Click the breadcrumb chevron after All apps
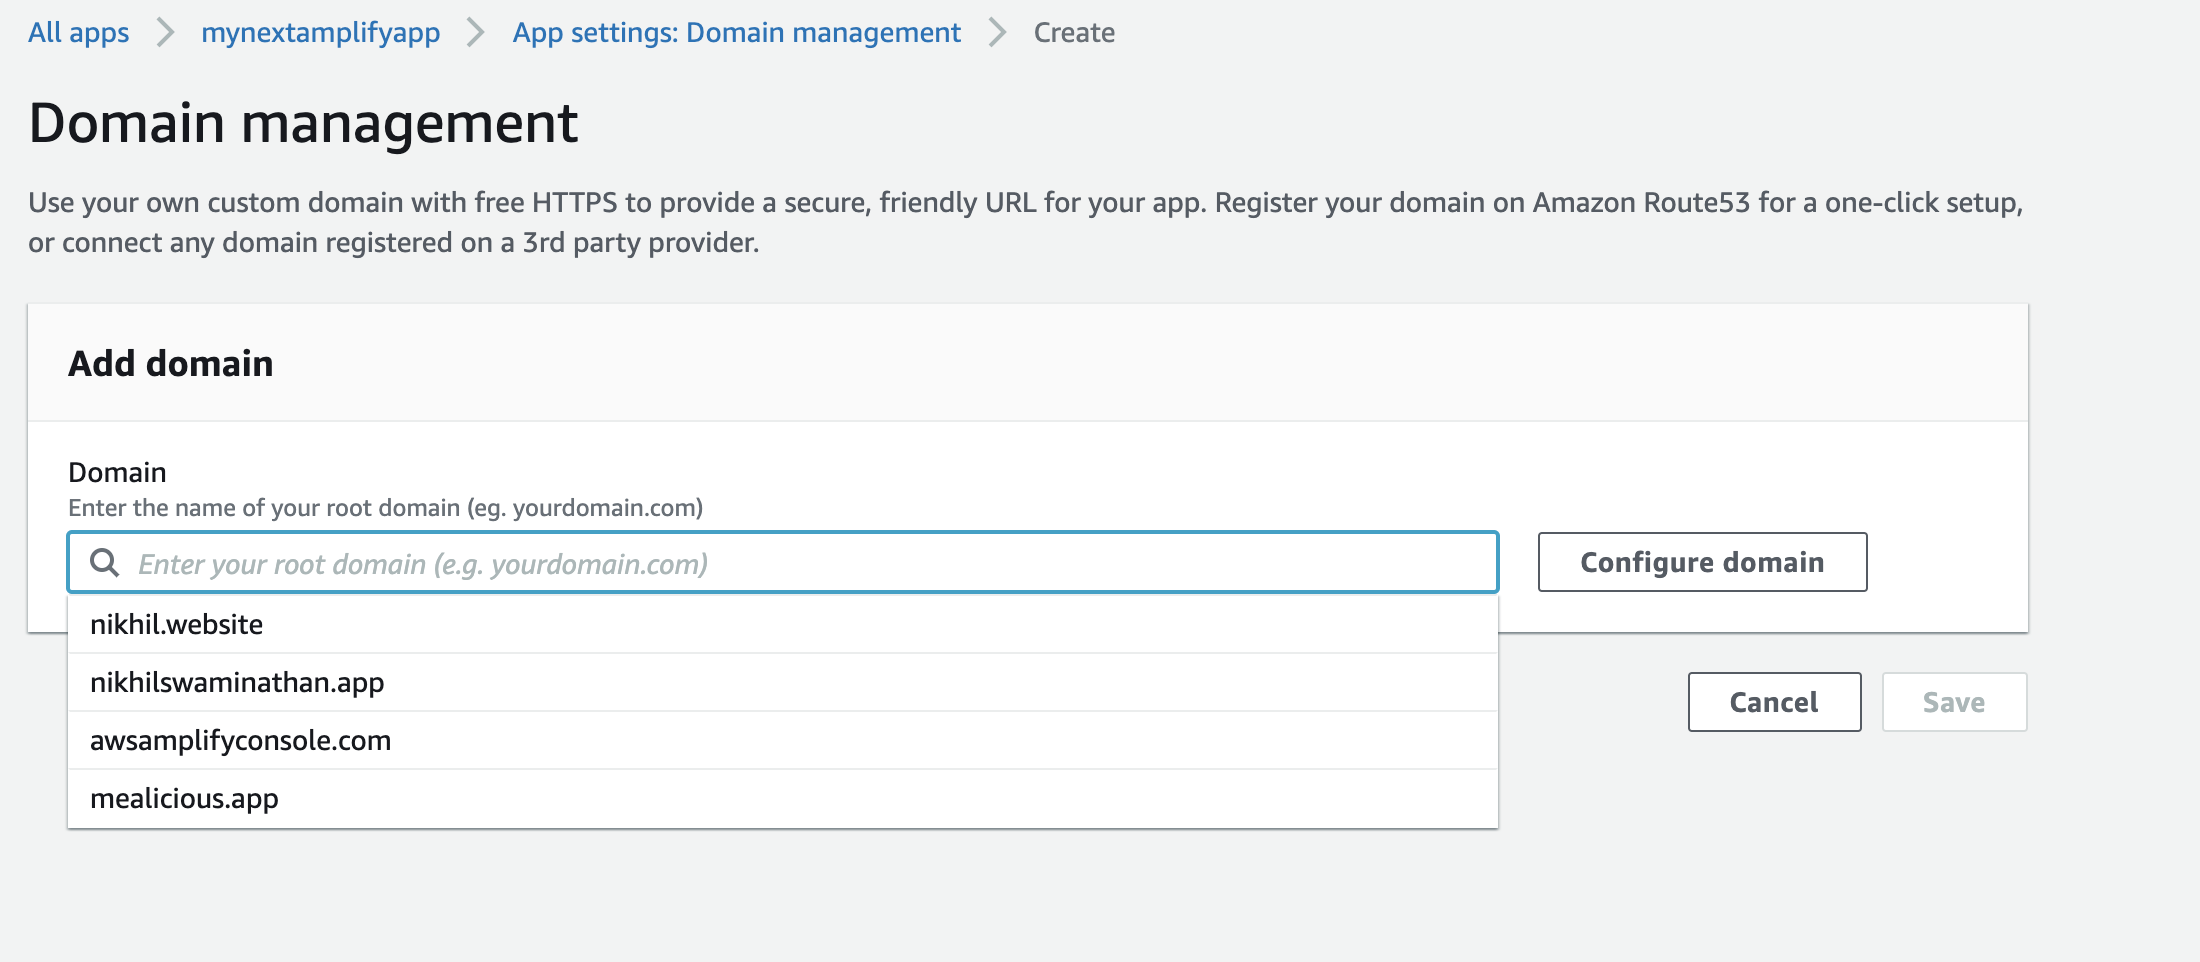 click(x=166, y=32)
